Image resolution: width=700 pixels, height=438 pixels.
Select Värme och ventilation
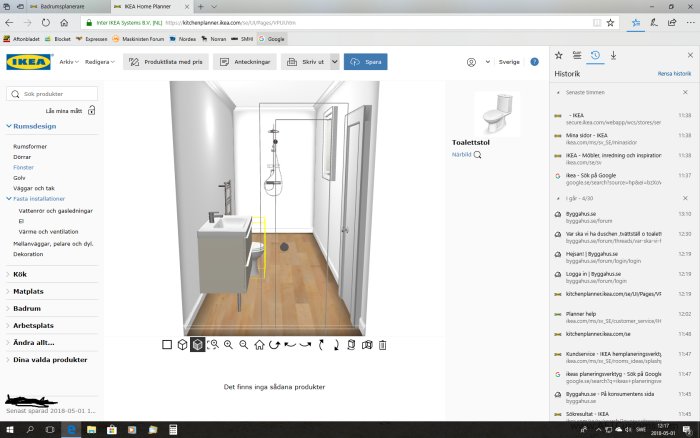pos(48,232)
